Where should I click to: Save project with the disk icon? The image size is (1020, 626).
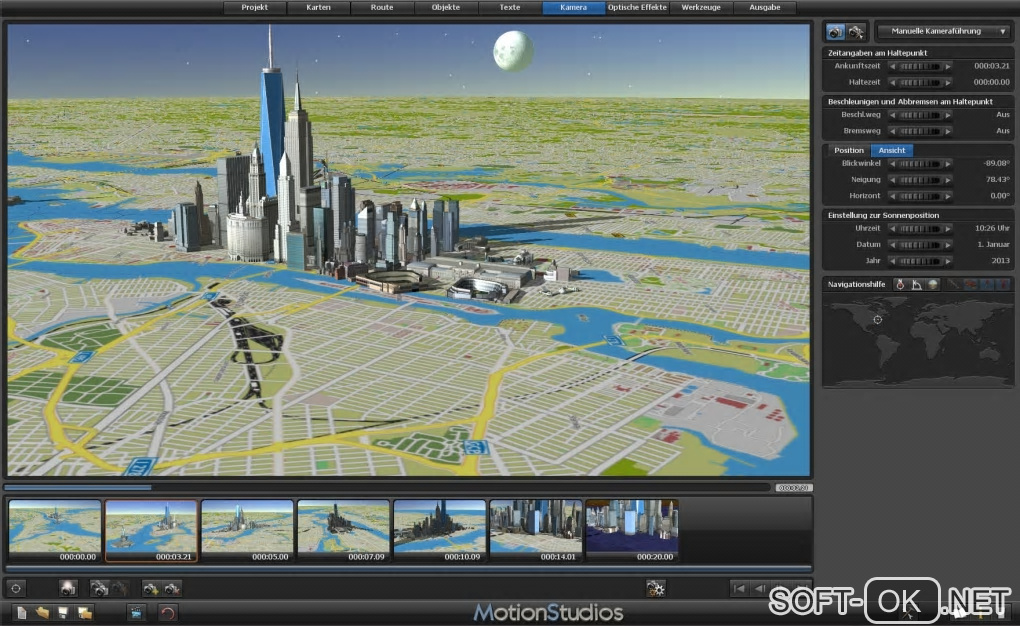pos(63,612)
